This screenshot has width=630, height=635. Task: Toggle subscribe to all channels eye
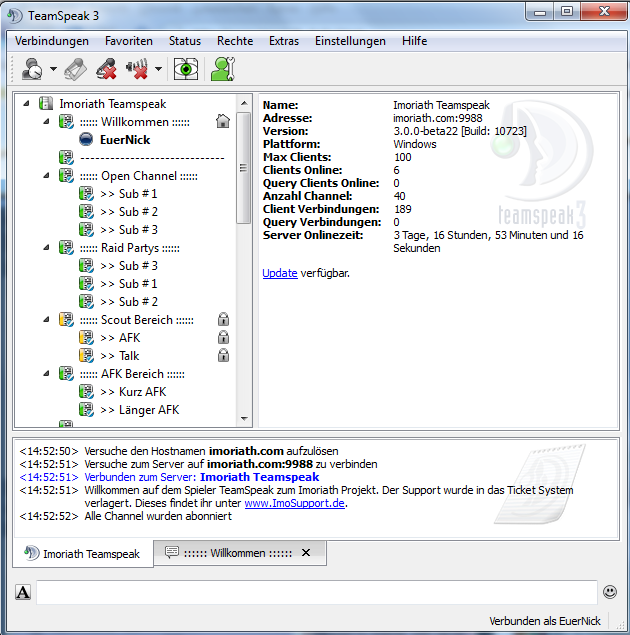[186, 69]
